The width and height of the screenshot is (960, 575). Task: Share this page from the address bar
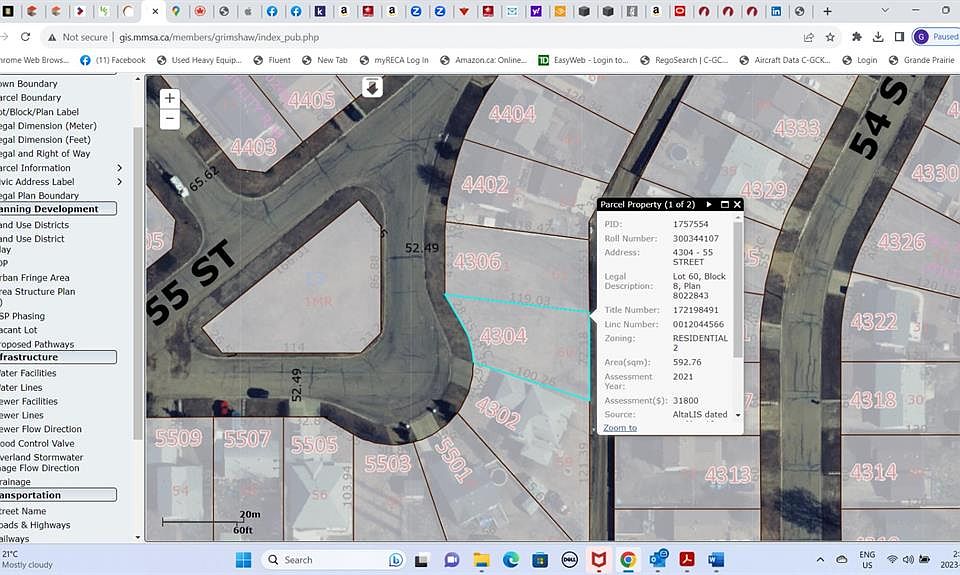click(808, 37)
